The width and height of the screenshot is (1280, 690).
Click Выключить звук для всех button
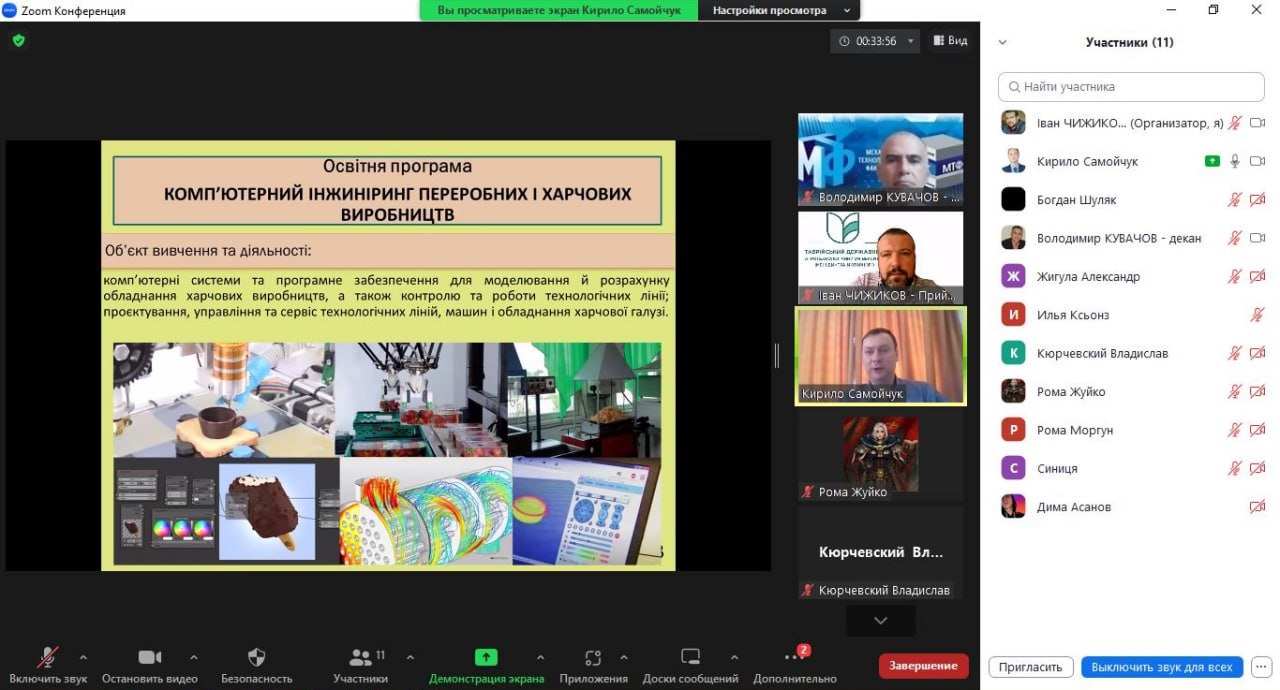pyautogui.click(x=1162, y=666)
